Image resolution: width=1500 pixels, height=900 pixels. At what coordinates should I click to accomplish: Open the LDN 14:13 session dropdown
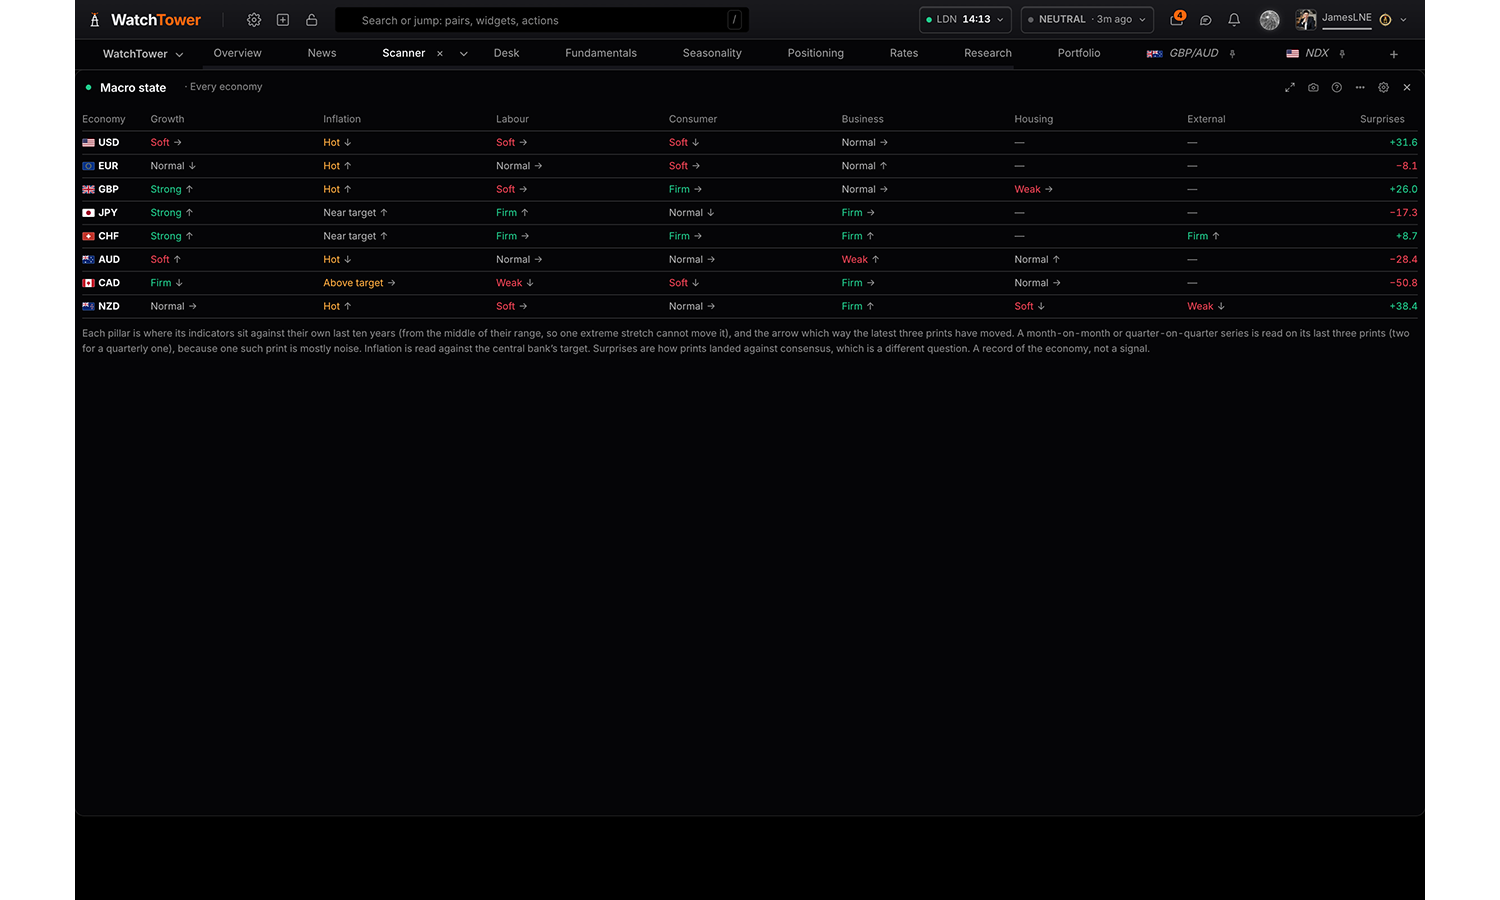click(965, 20)
